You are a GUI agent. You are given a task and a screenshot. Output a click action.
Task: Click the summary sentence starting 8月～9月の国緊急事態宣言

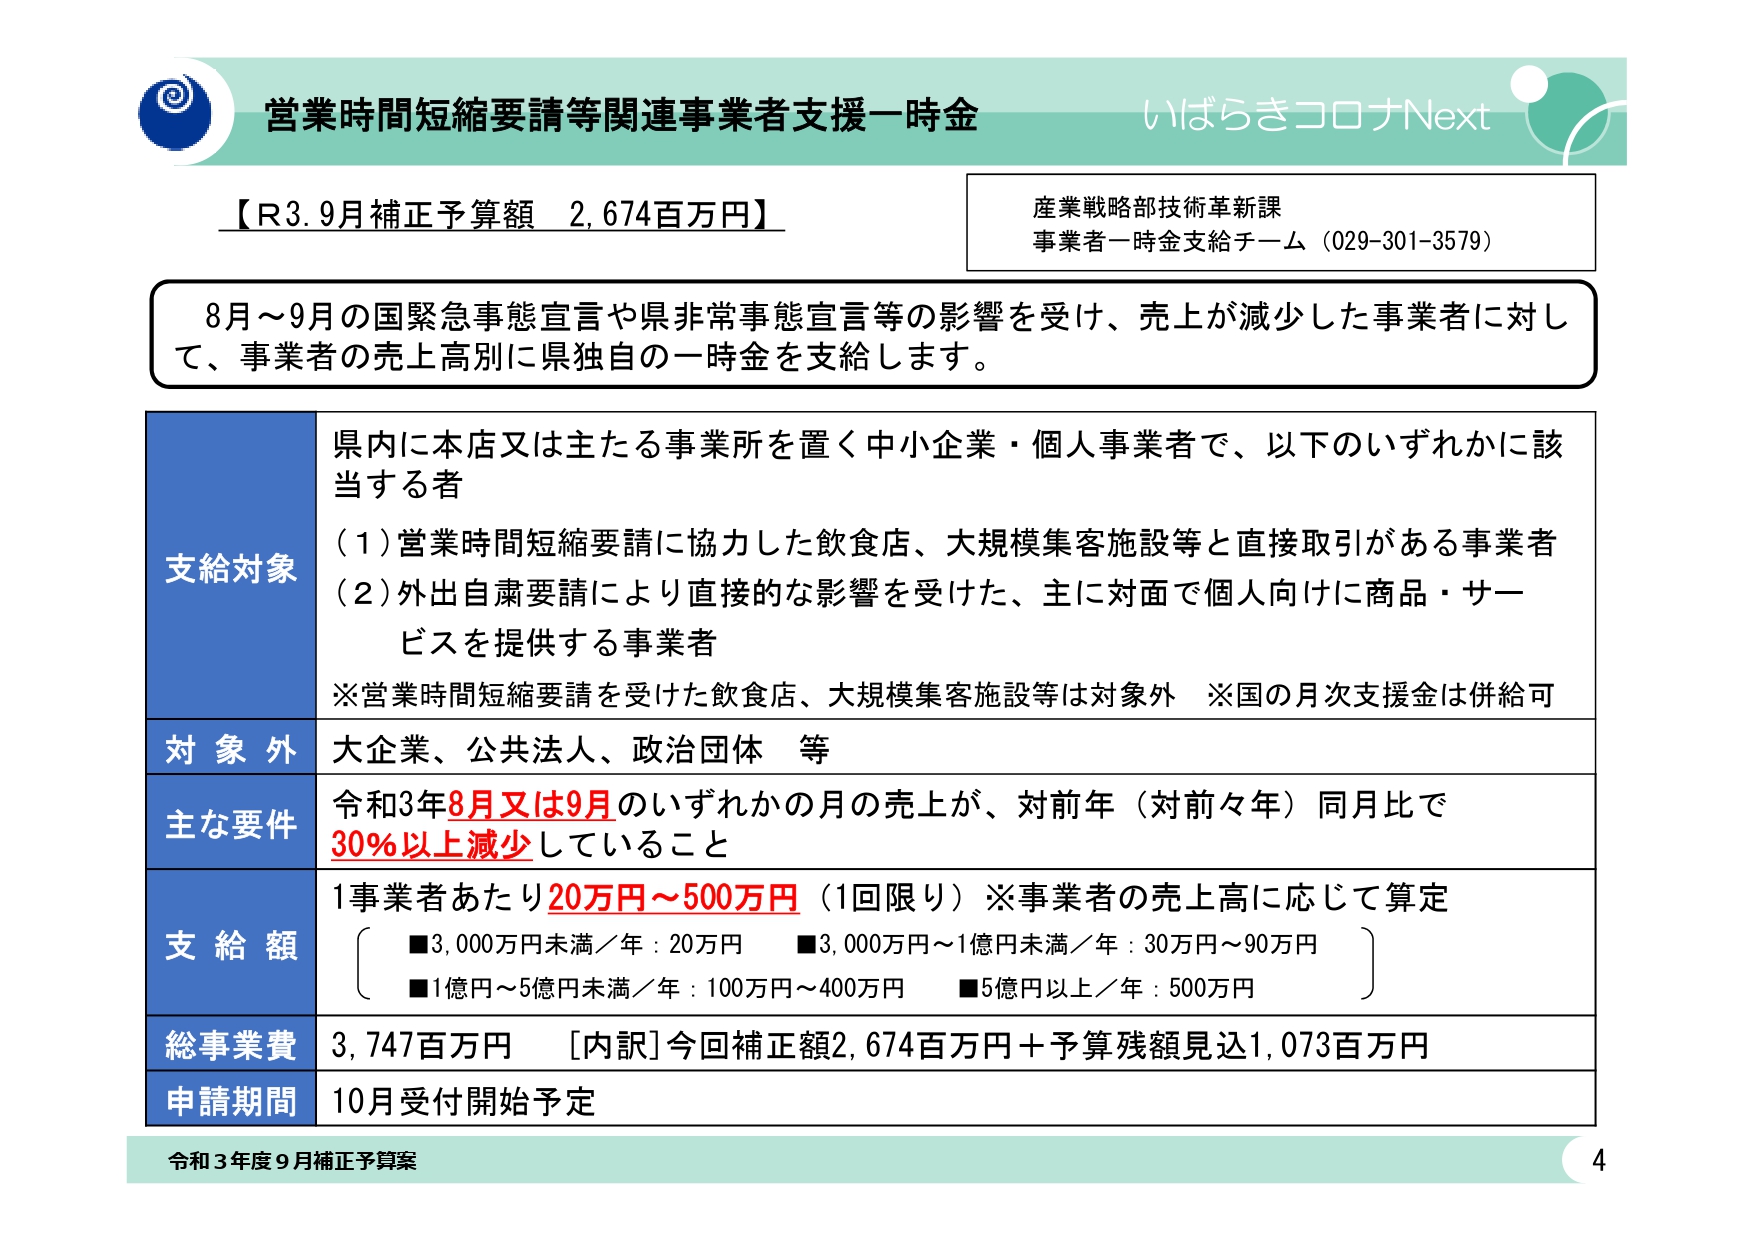point(873,335)
